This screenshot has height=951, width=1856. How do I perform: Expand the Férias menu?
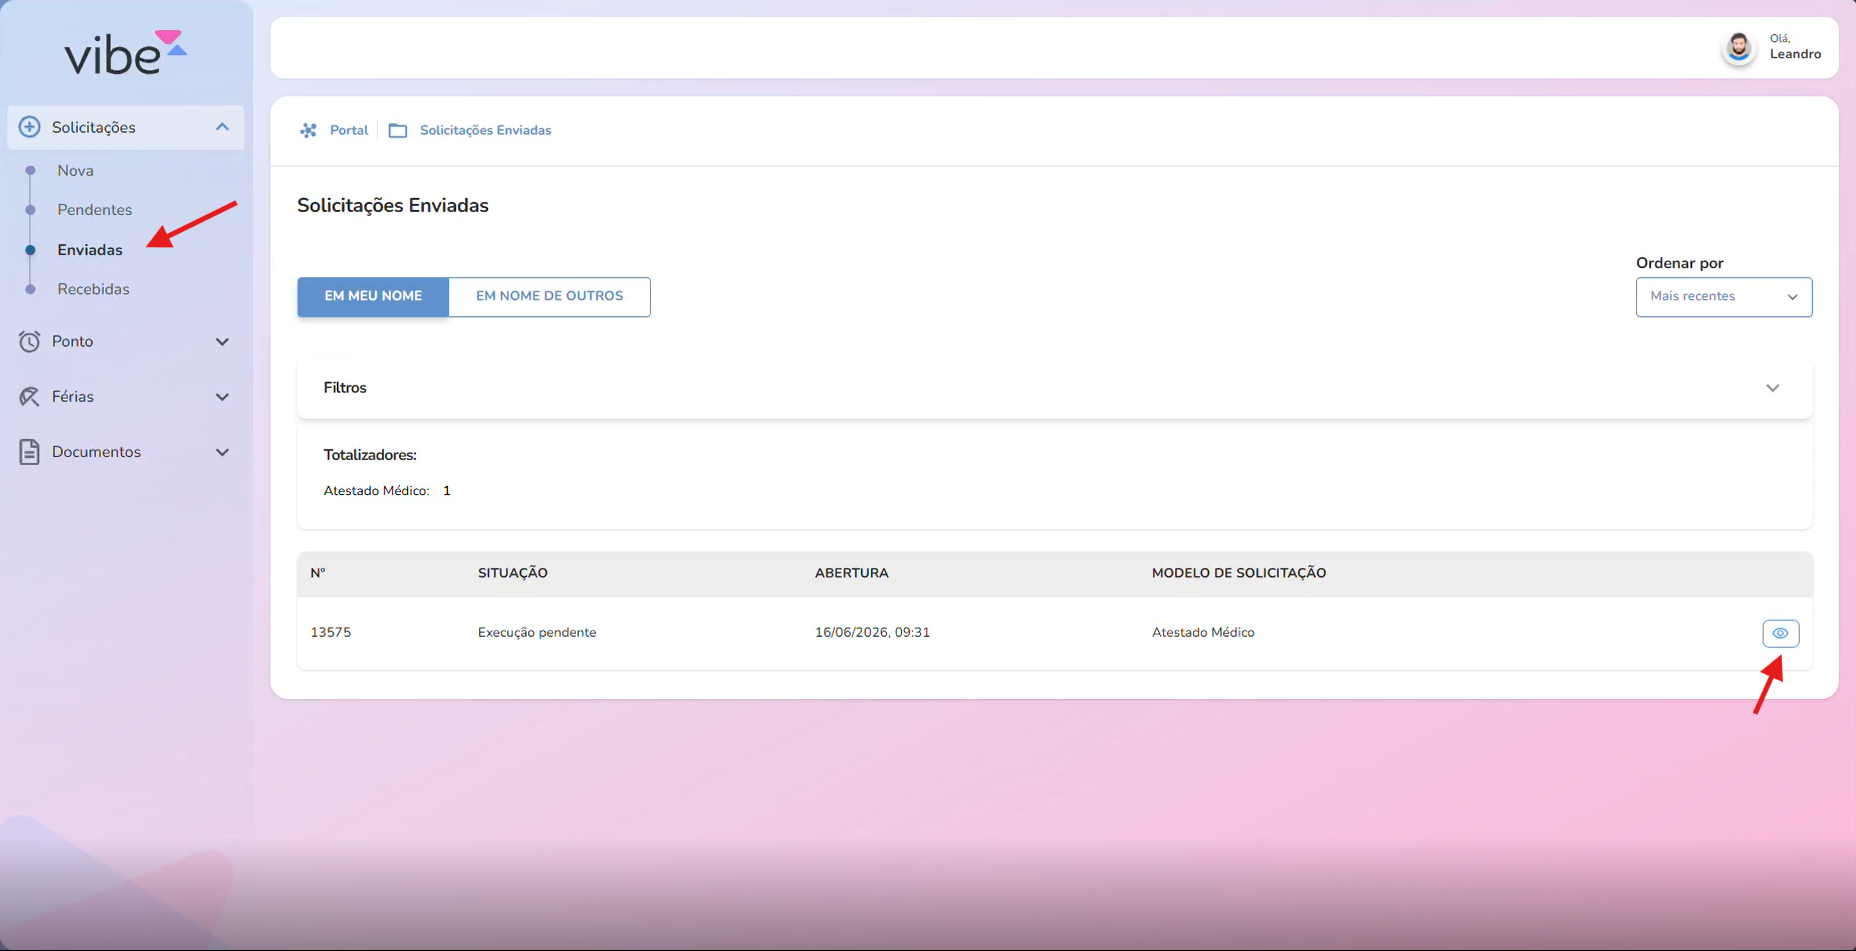pos(222,397)
